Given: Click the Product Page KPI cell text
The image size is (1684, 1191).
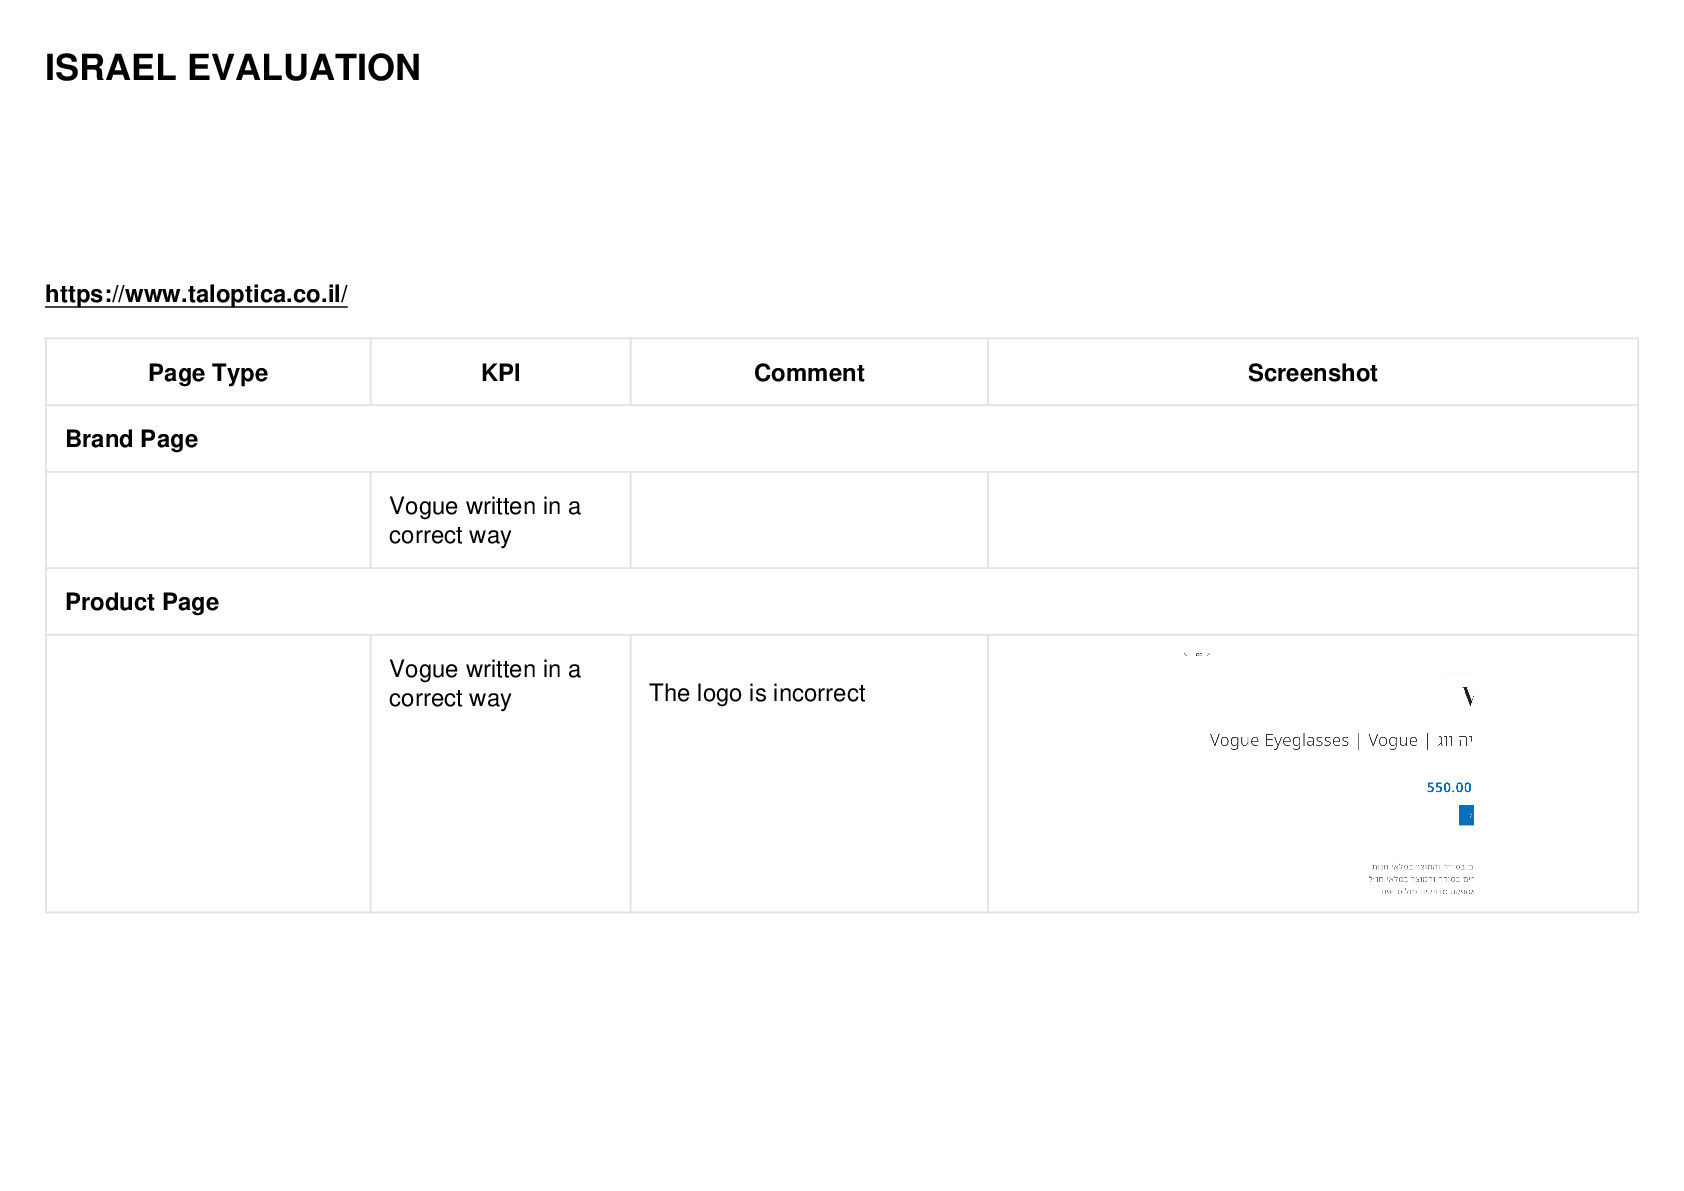Looking at the screenshot, I should coord(485,683).
